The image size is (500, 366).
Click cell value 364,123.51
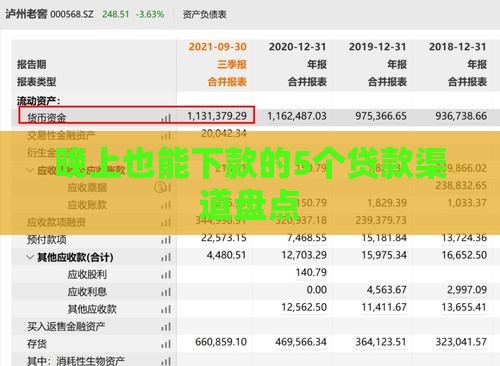(x=381, y=342)
